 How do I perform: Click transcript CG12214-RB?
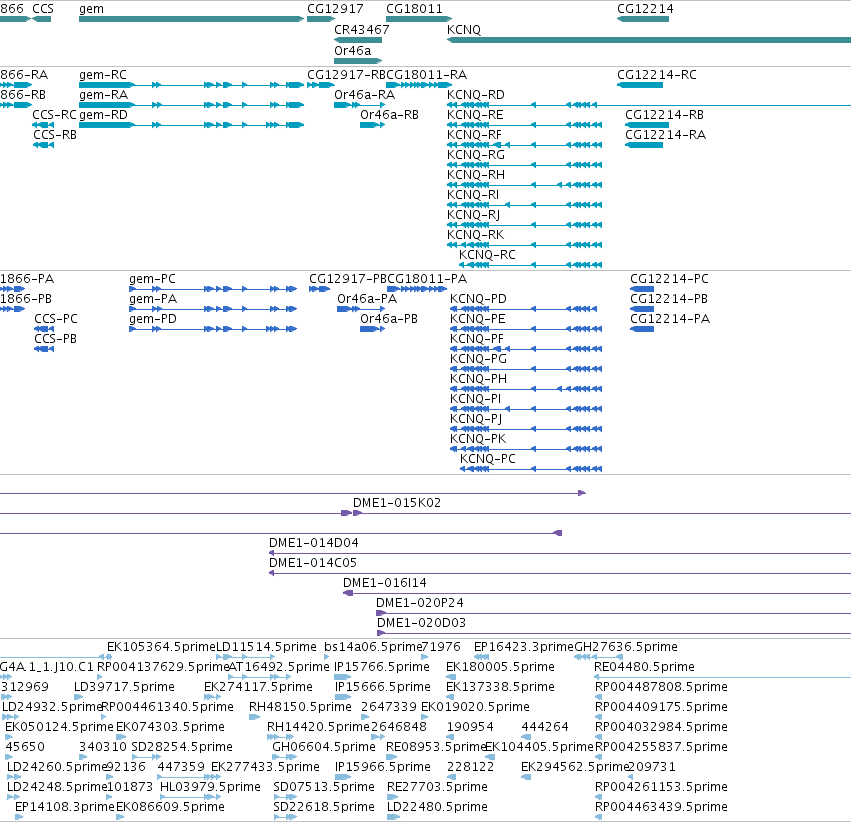point(647,125)
